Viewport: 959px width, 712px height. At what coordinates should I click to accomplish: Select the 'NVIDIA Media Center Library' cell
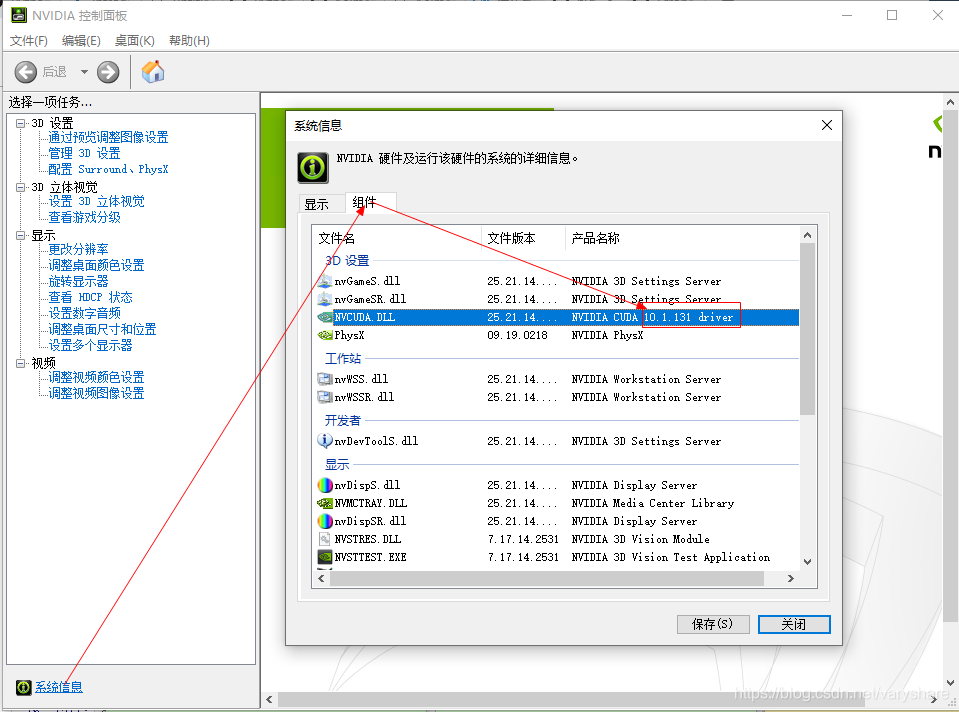(x=653, y=503)
